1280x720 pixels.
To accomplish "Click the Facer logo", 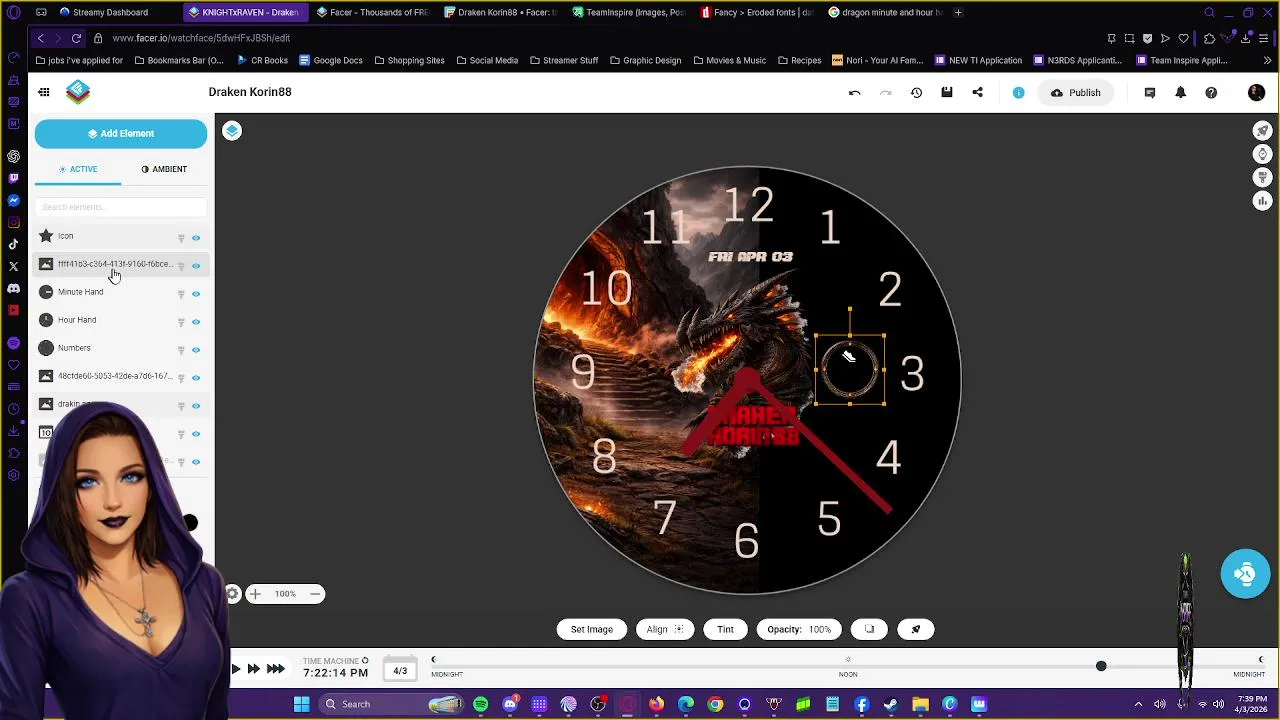I will point(78,92).
